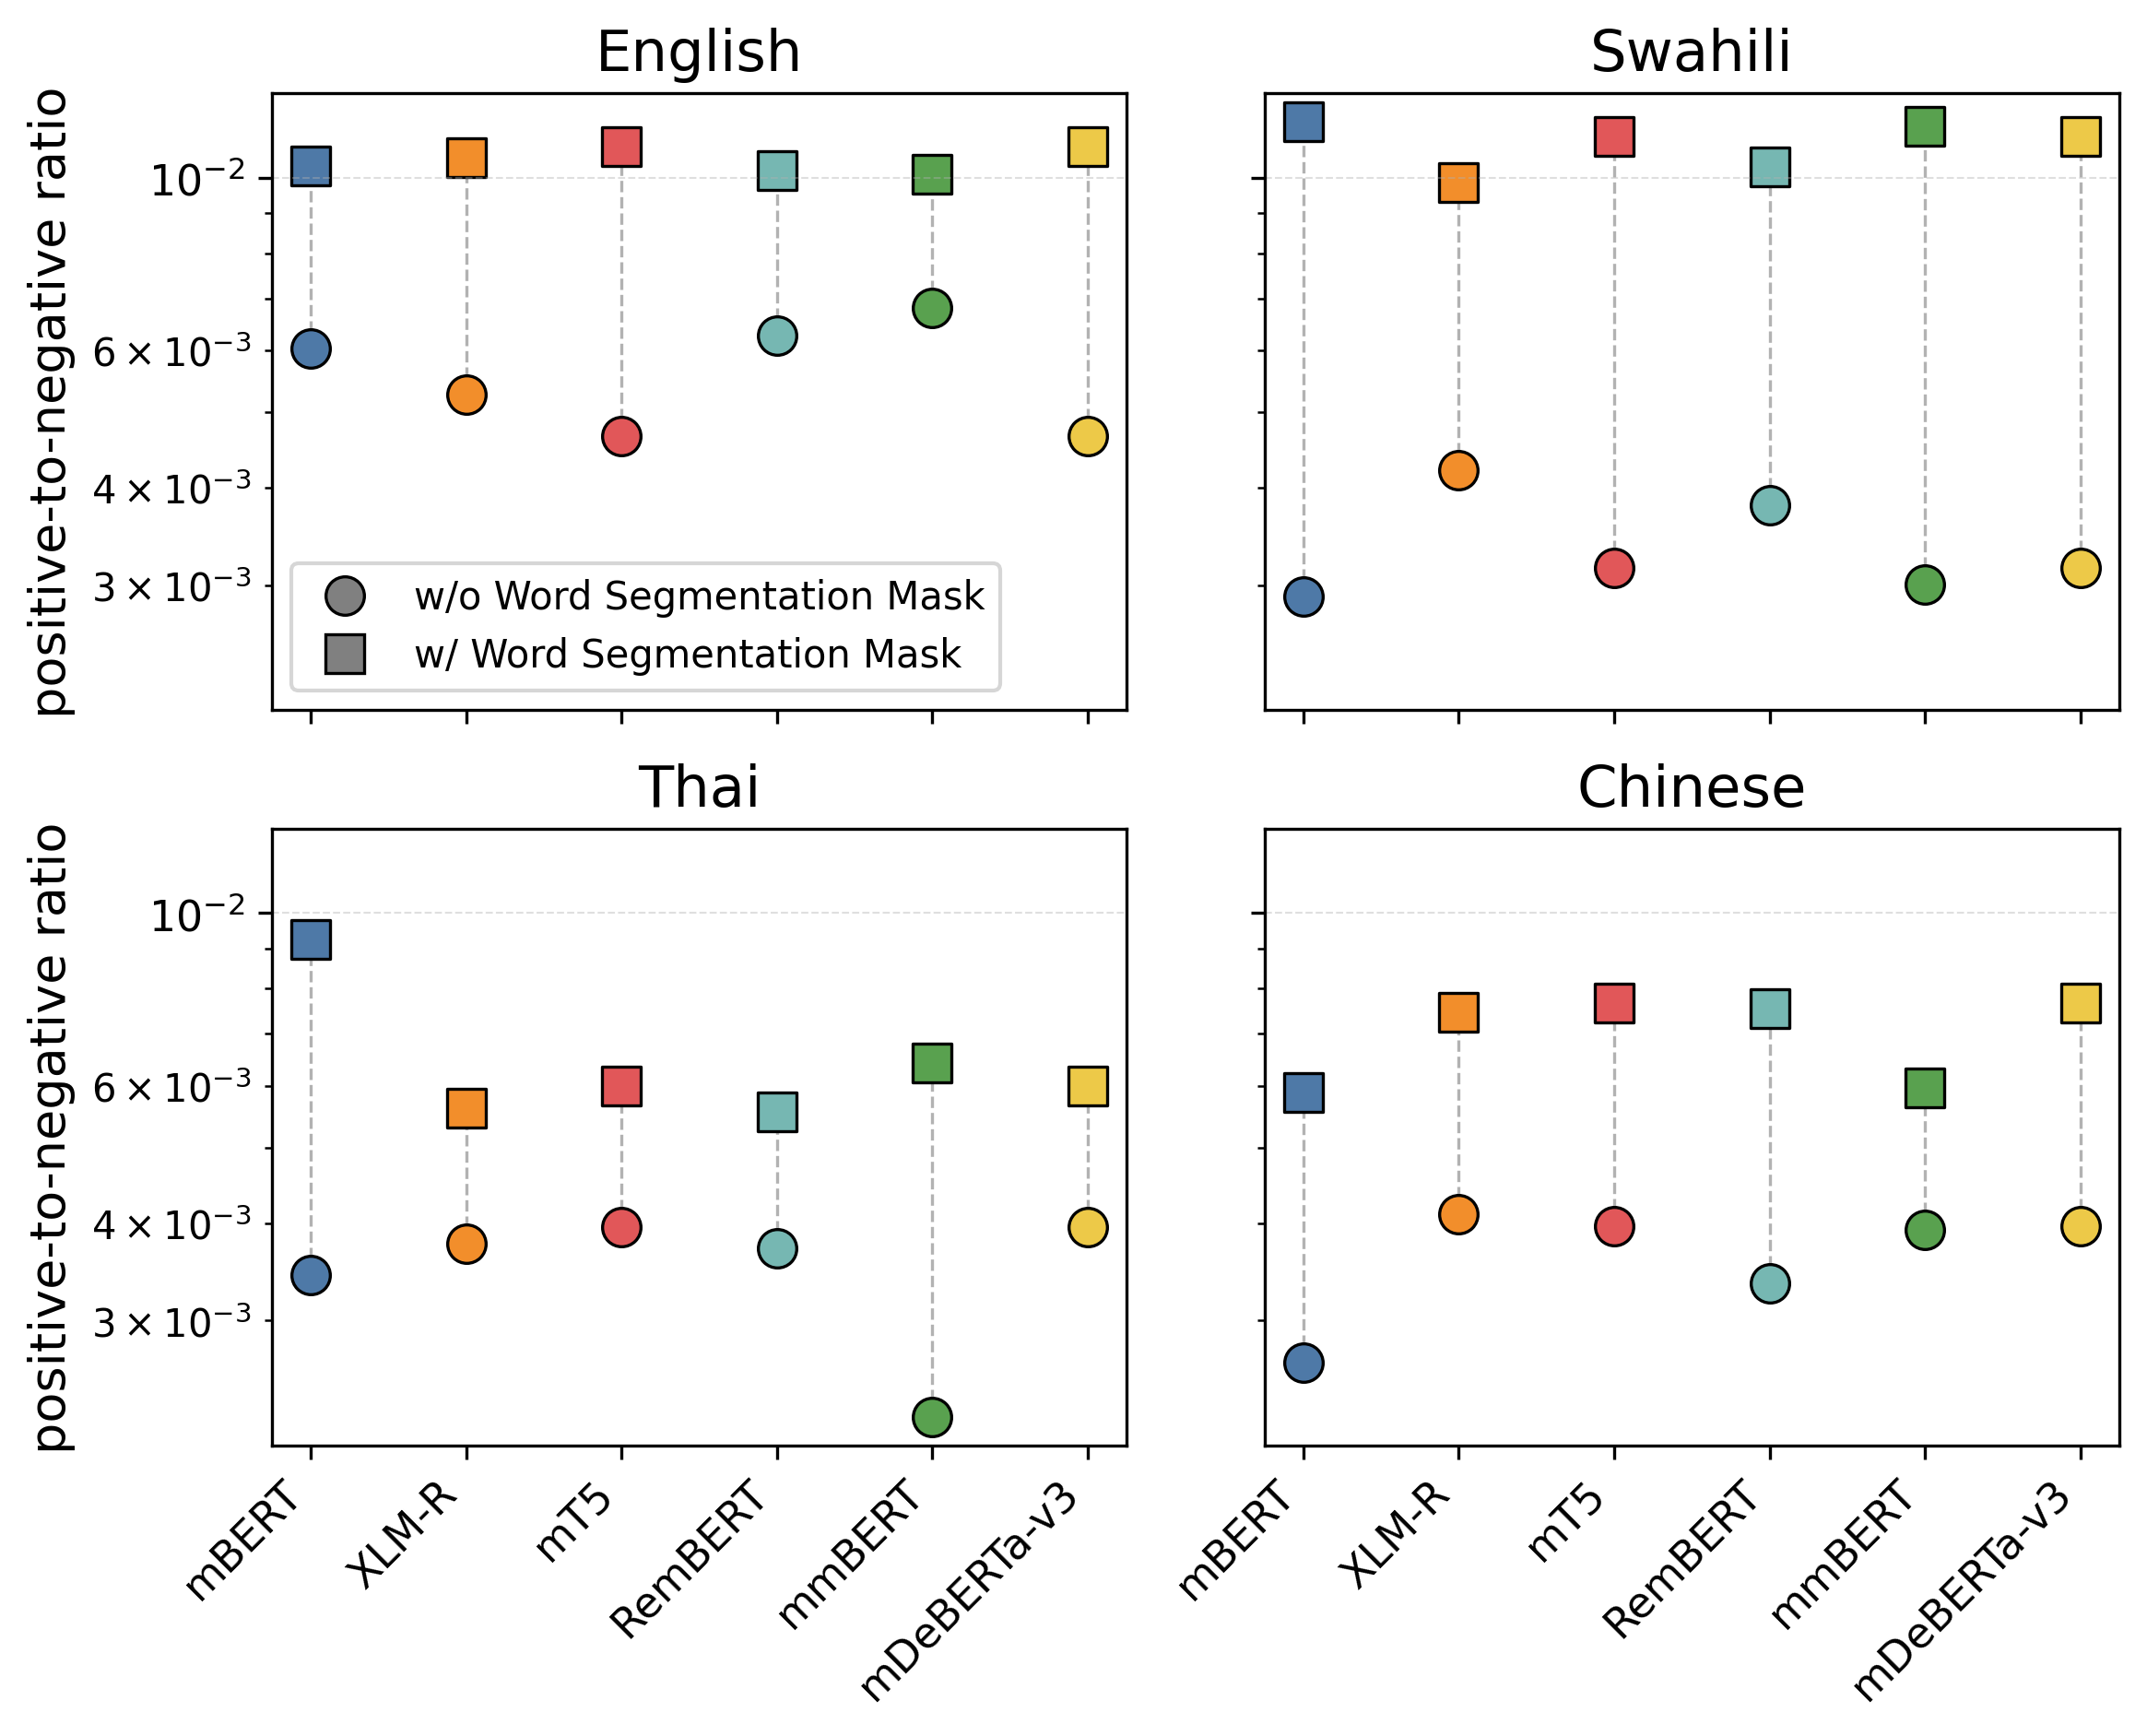The image size is (2147, 1736).
Task: Click the 'w/o Word Segmentation Mask' legend label
Action: (699, 597)
